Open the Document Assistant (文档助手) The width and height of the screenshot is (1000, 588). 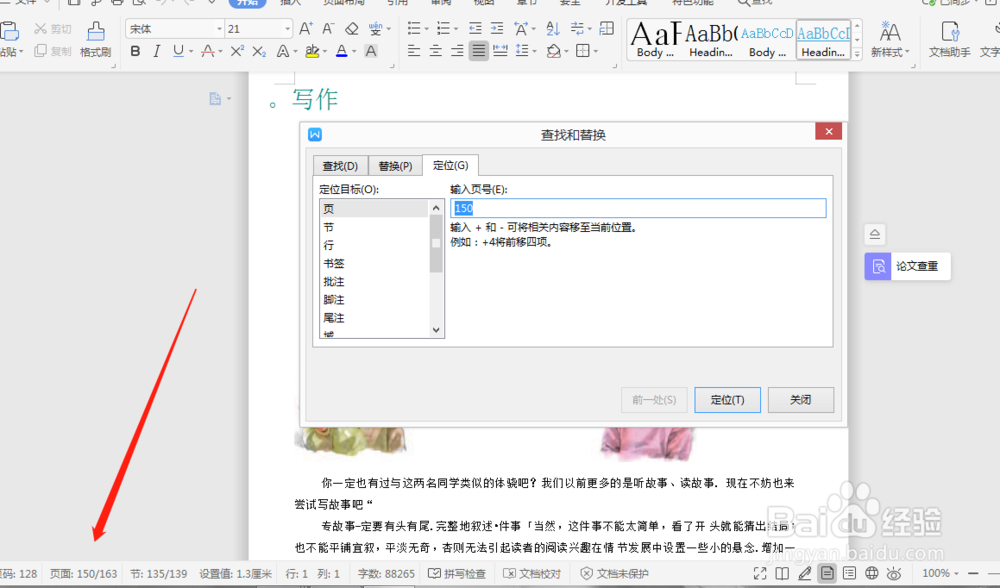(950, 38)
